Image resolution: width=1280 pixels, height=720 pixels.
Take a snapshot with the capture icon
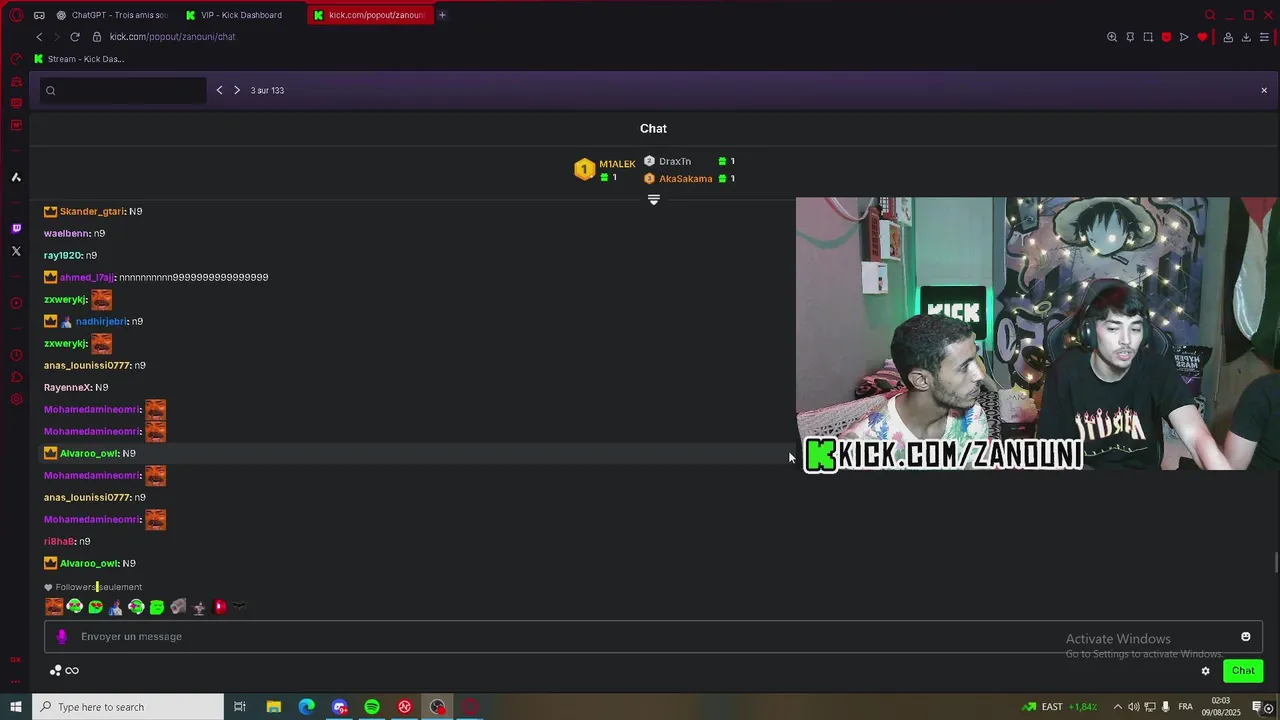tap(1148, 37)
